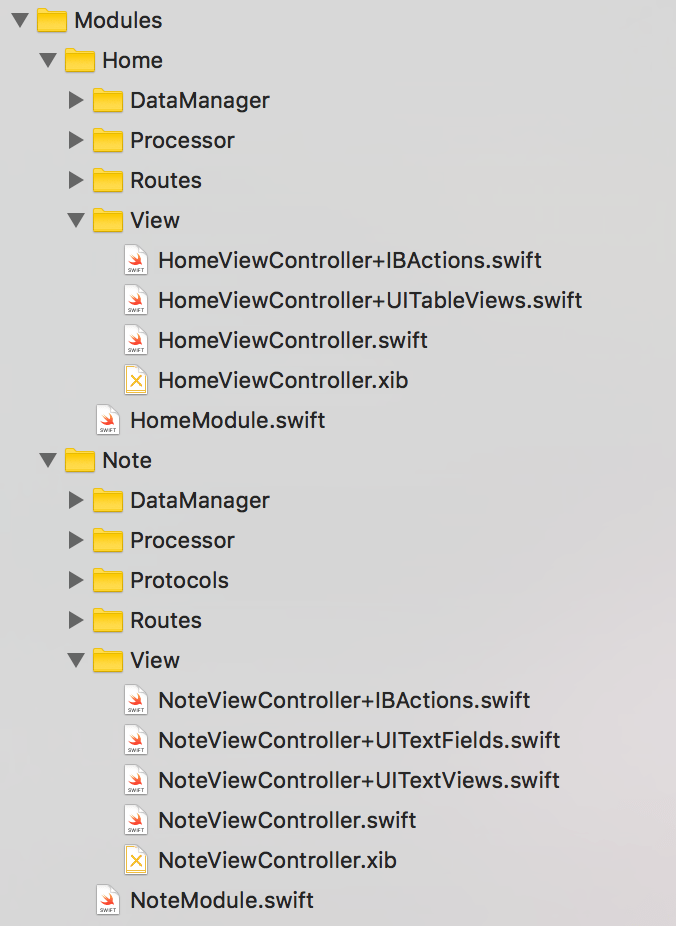Select the Home Routes folder label
Viewport: 676px width, 926px height.
coord(165,180)
